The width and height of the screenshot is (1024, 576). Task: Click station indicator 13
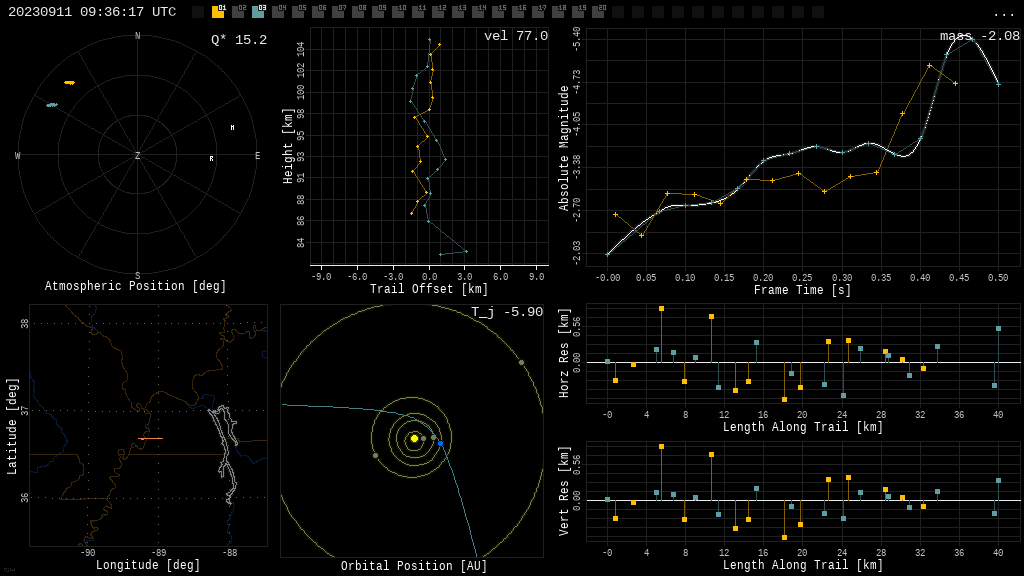tap(458, 12)
